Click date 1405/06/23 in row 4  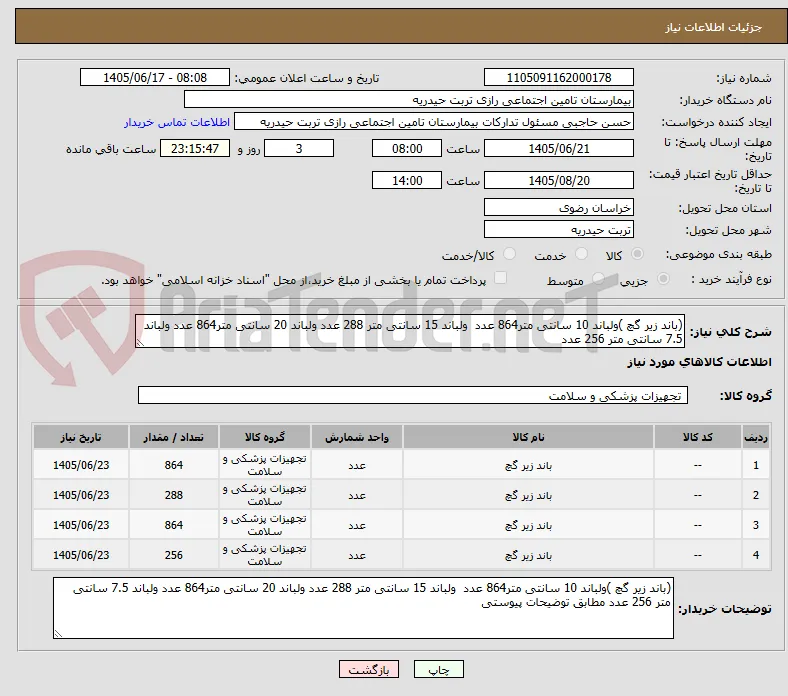[81, 555]
